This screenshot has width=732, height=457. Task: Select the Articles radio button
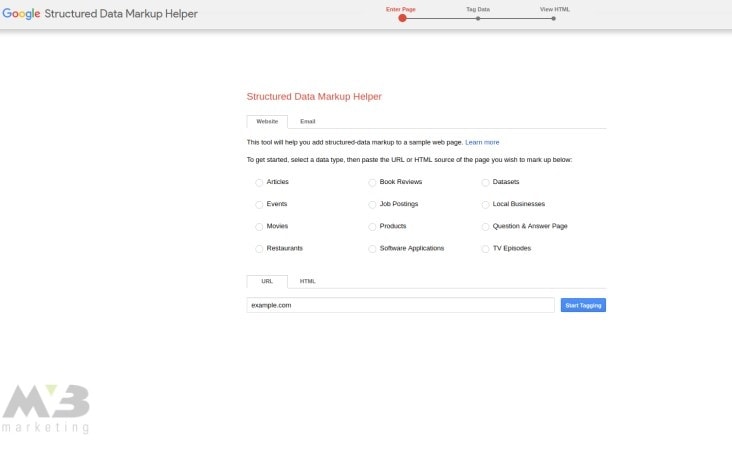[259, 183]
